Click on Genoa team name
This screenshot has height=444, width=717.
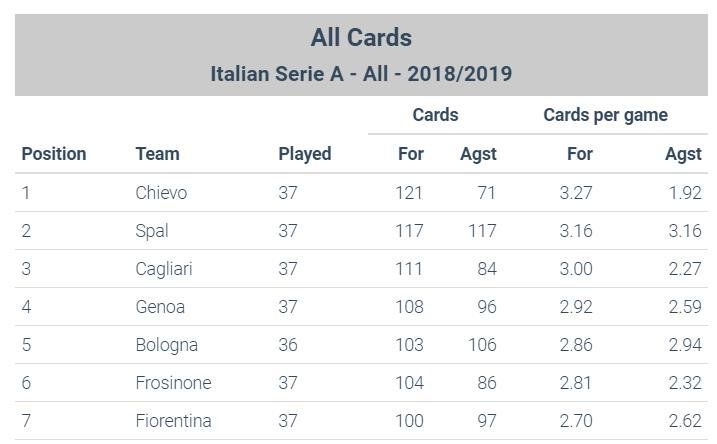[160, 307]
